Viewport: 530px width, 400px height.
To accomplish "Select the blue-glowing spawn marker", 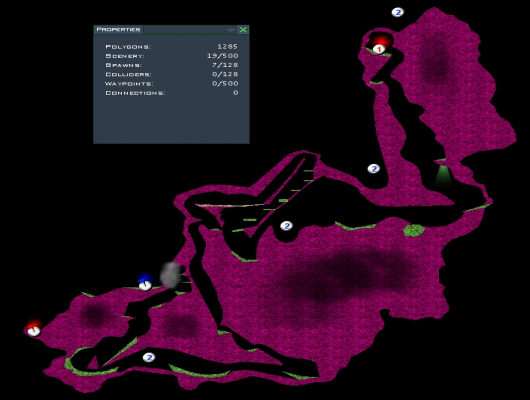I will (145, 286).
